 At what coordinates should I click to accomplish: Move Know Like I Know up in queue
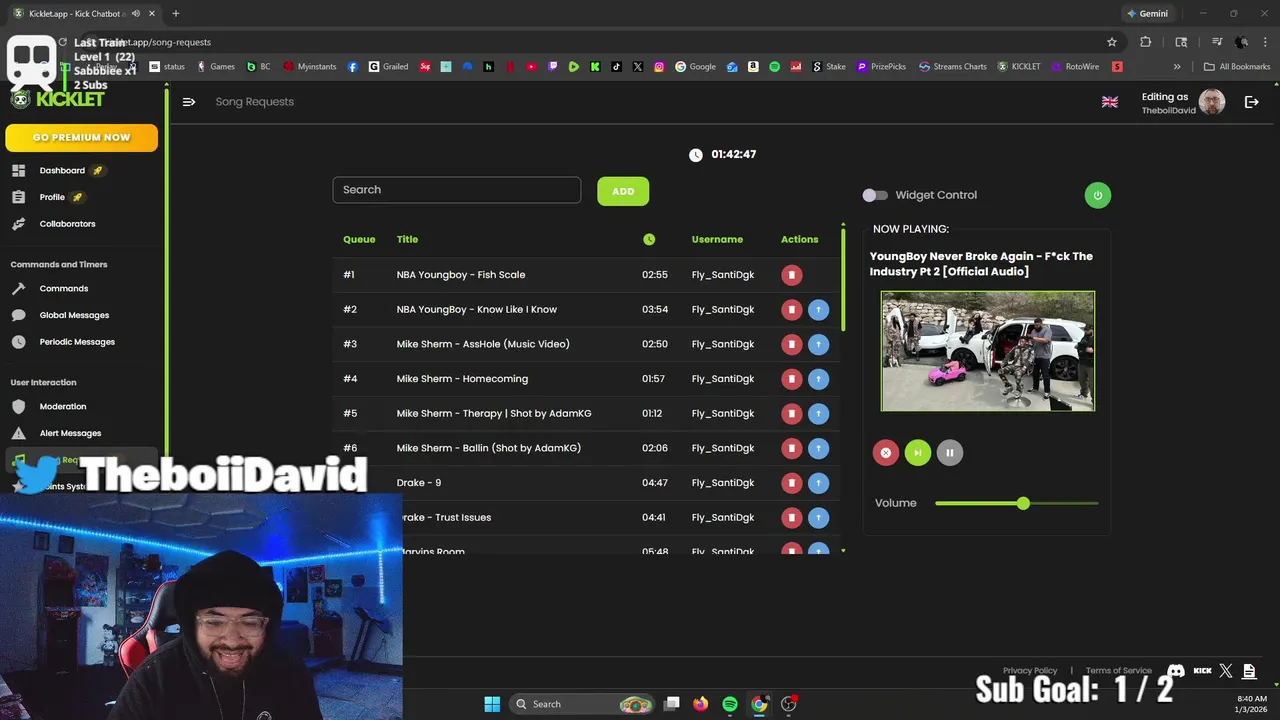[x=818, y=310]
